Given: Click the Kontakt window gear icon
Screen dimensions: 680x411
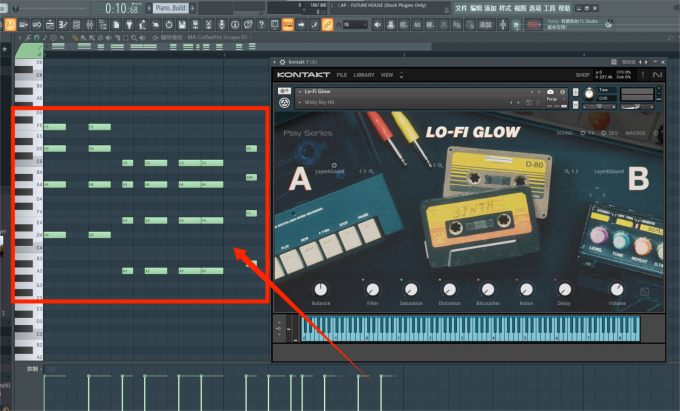Looking at the screenshot, I should pyautogui.click(x=282, y=62).
